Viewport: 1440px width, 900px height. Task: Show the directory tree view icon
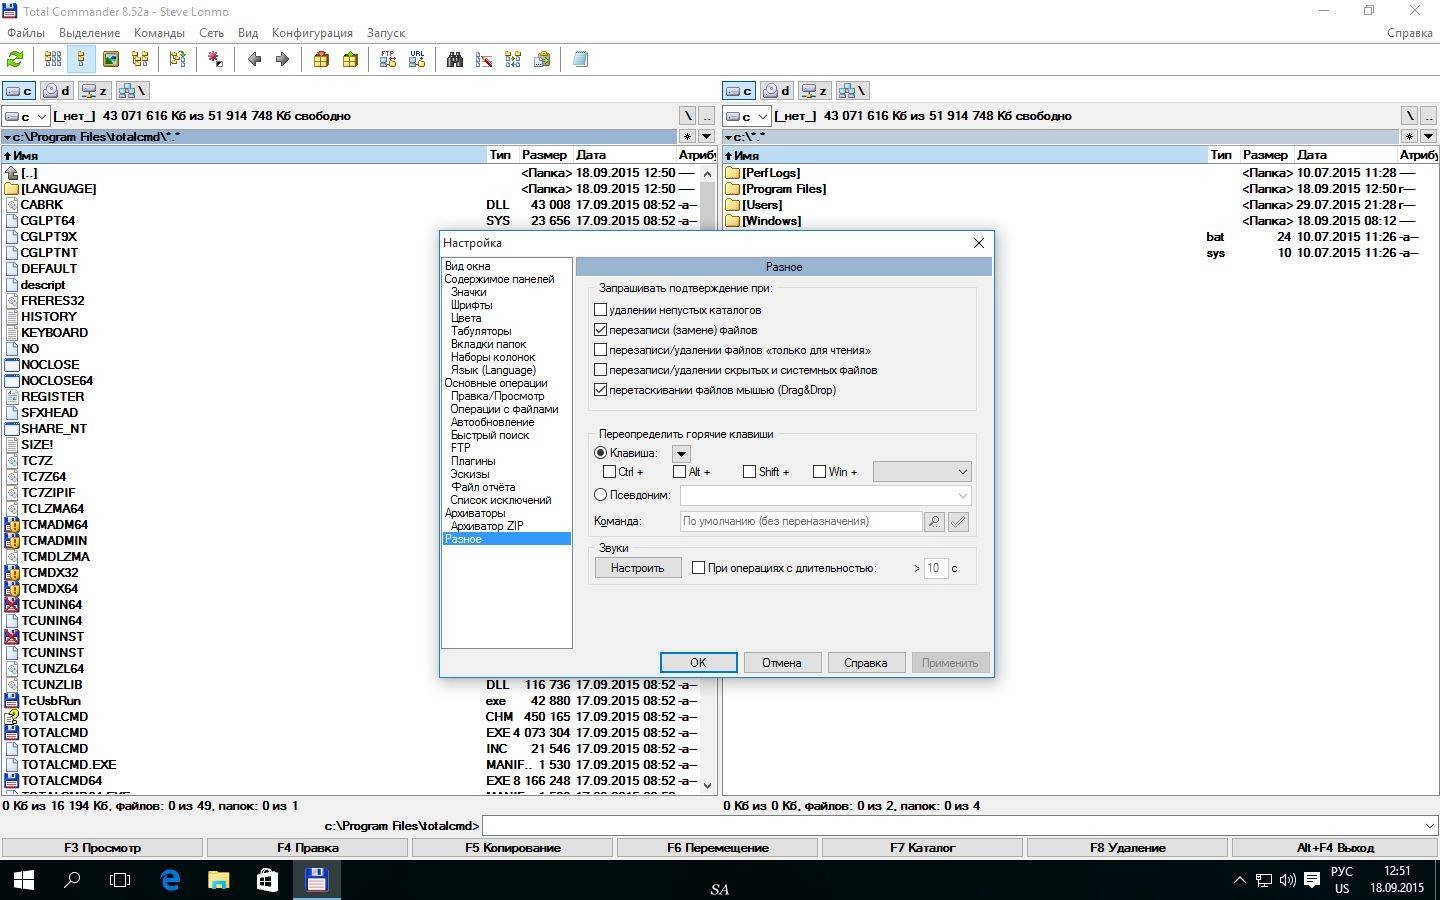tap(140, 60)
